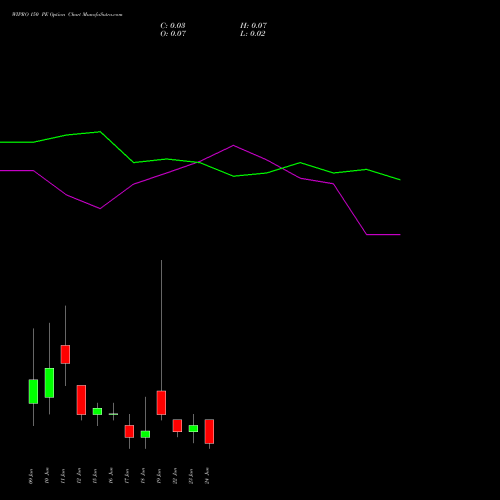Click the green candle body for 18 Jun
The height and width of the screenshot is (500, 500).
[x=145, y=434]
